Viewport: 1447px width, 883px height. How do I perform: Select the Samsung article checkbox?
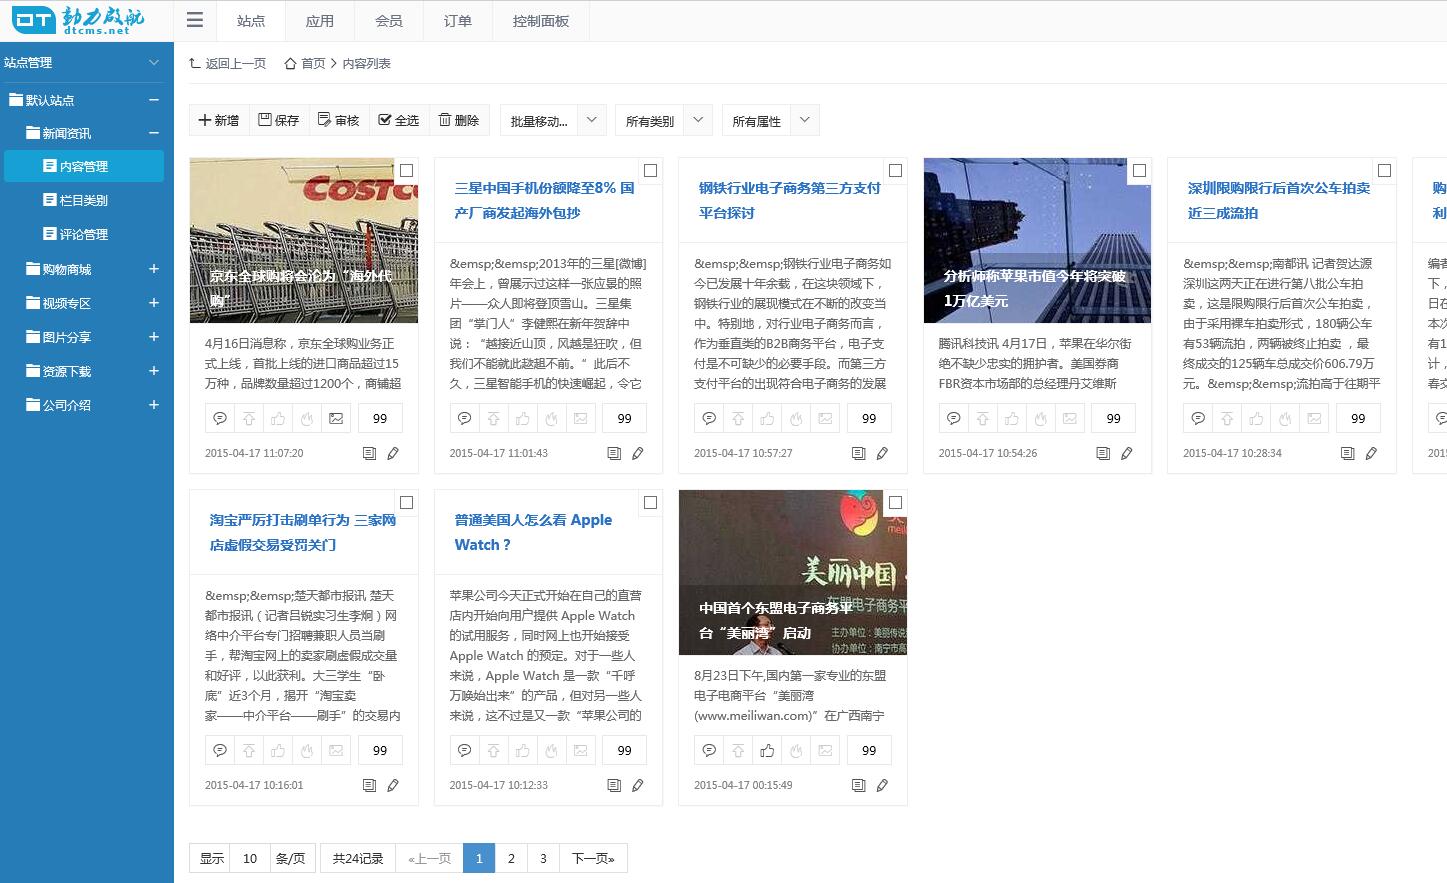pos(650,170)
